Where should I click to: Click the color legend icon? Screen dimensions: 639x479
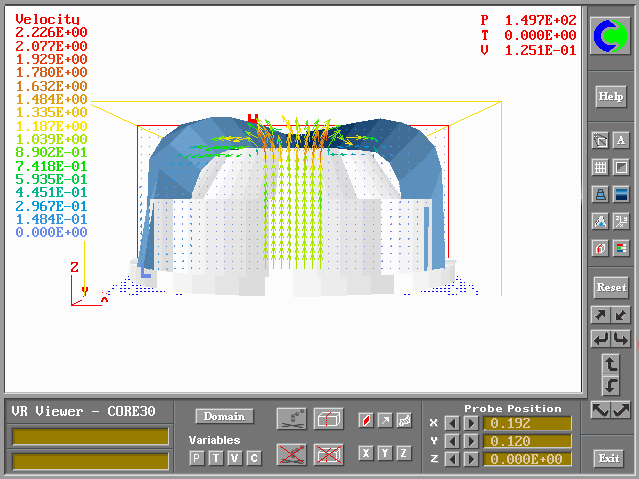[621, 247]
